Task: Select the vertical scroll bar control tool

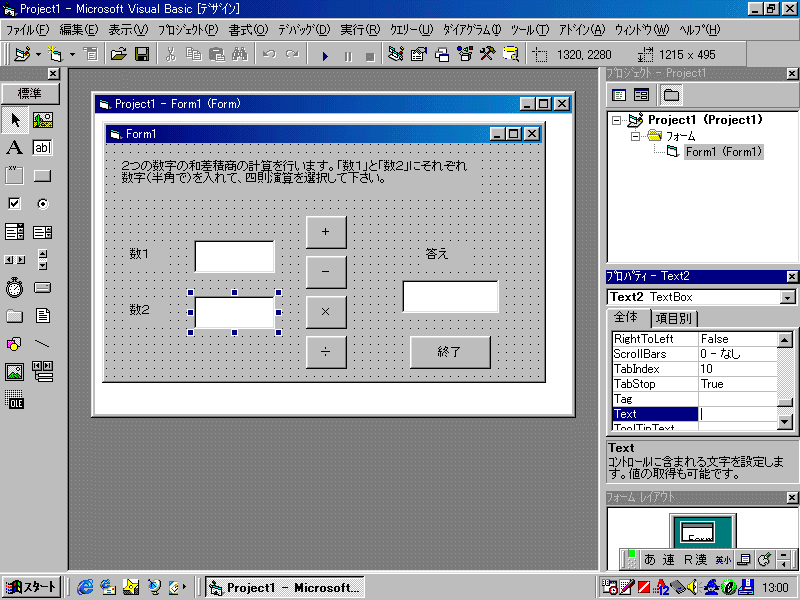Action: coord(43,260)
